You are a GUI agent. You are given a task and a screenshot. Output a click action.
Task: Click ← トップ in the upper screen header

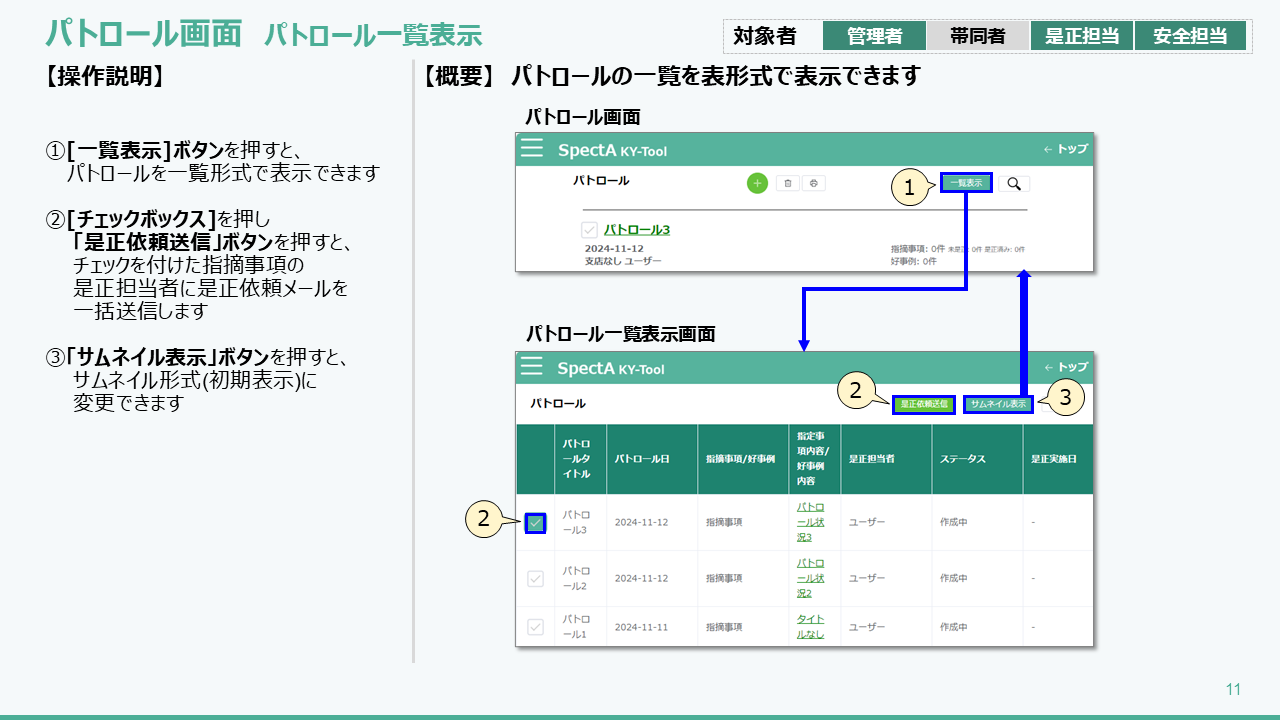point(1065,149)
